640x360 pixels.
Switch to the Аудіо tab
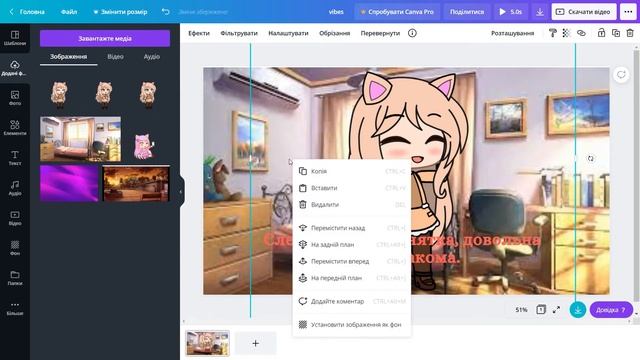tap(151, 57)
